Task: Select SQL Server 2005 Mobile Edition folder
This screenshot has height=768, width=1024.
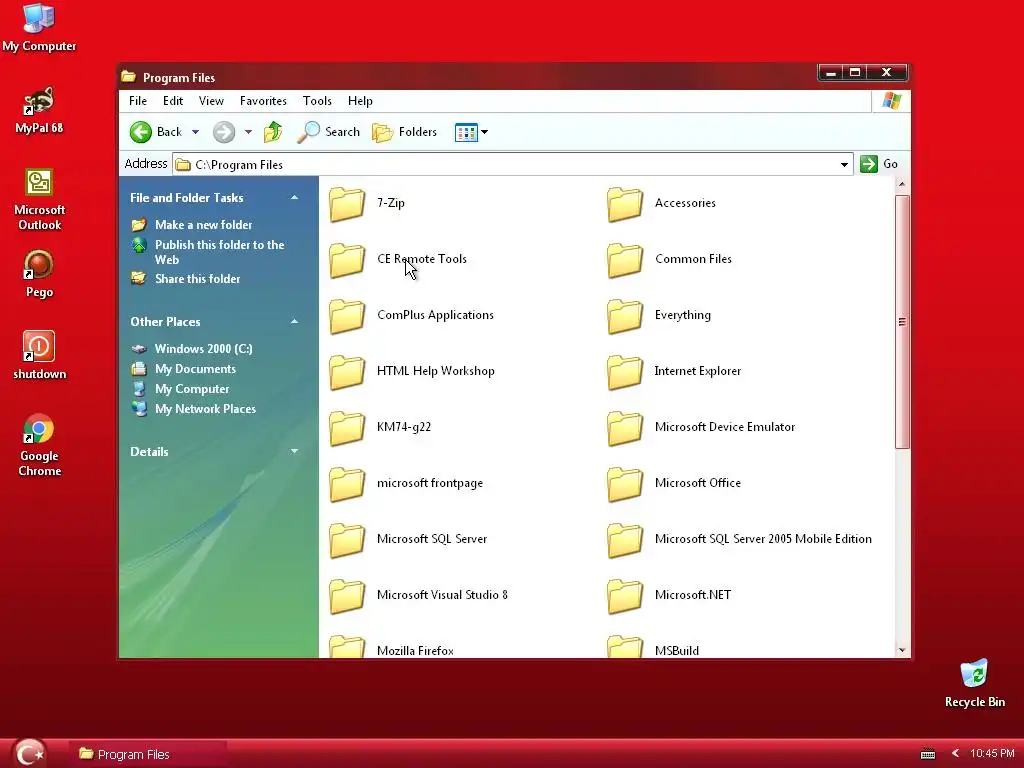Action: pyautogui.click(x=625, y=541)
